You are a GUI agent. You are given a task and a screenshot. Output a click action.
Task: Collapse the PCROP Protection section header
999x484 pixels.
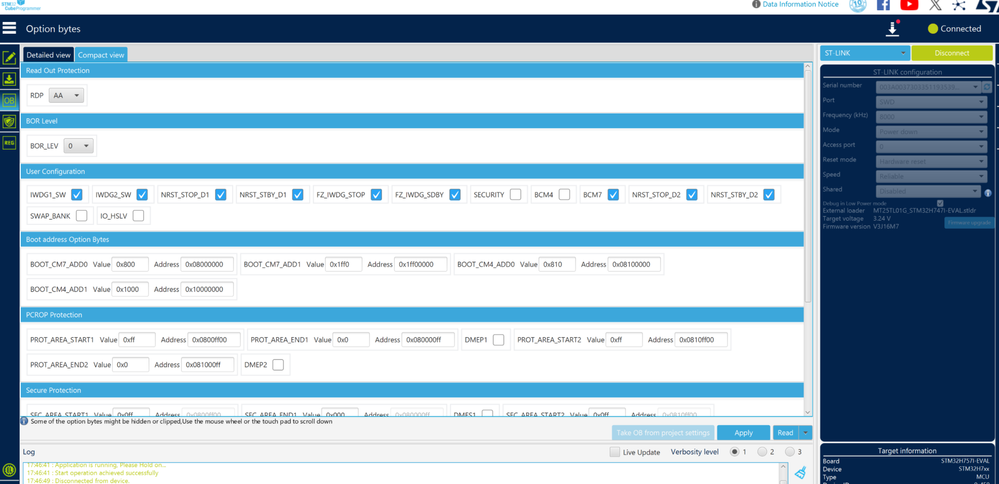click(412, 315)
